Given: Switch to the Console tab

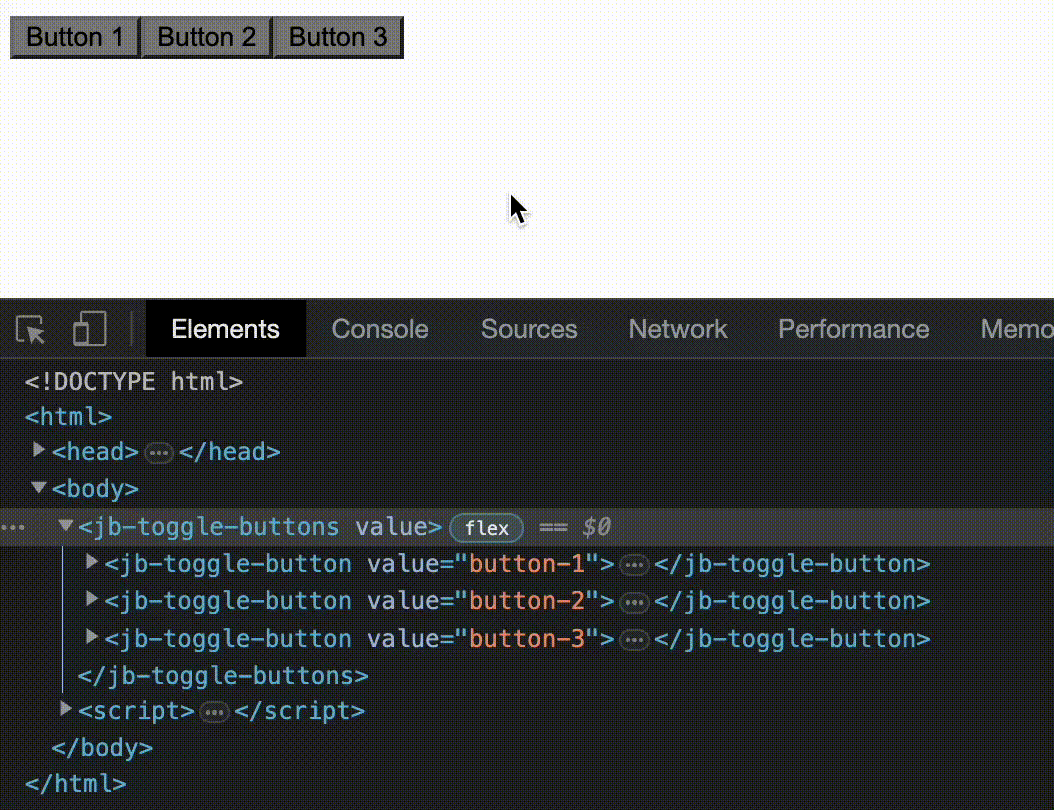Looking at the screenshot, I should (379, 329).
